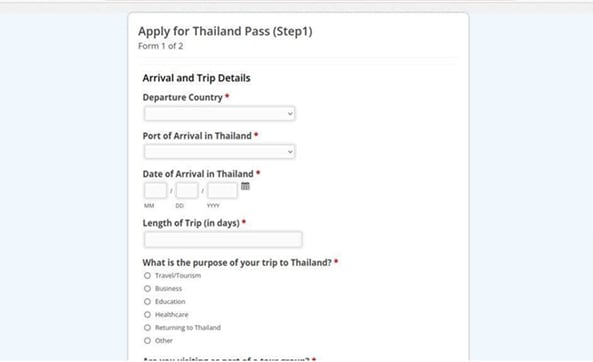593x362 pixels.
Task: Select the Healthcare radio button
Action: tap(147, 315)
